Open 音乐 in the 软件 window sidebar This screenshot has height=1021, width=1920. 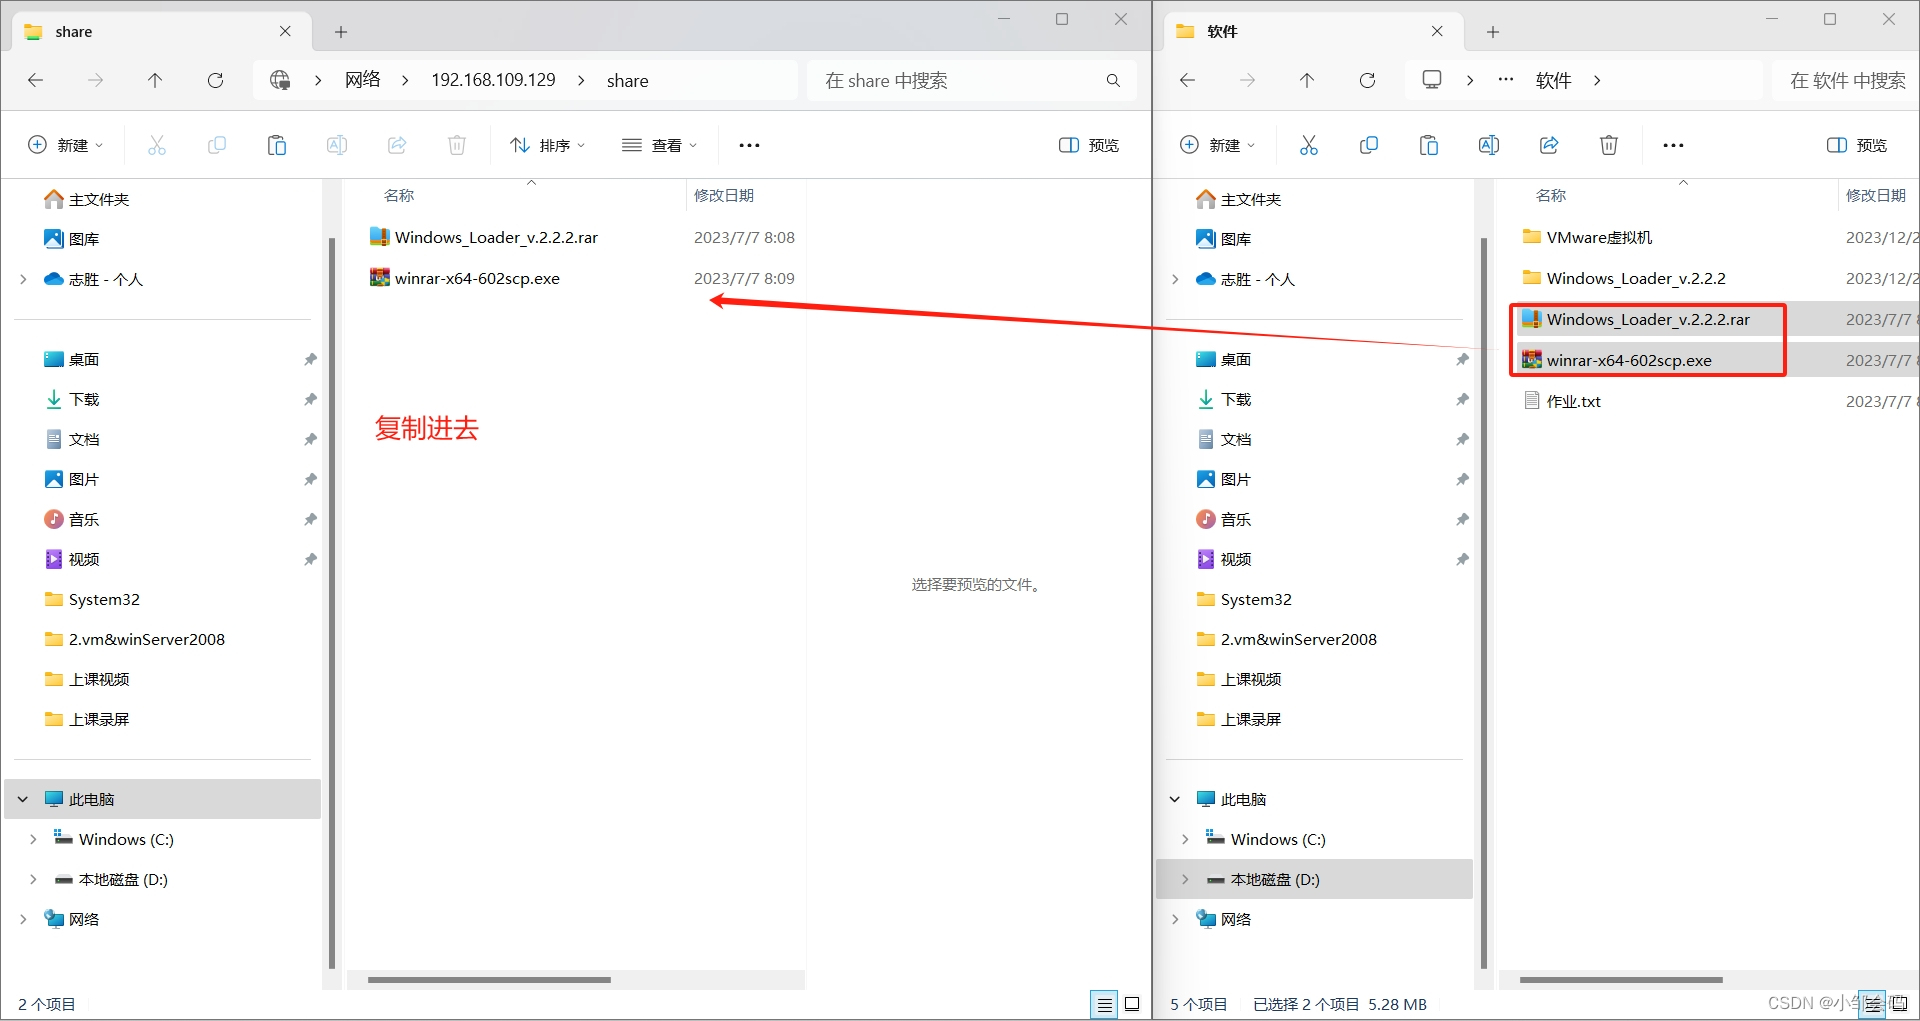pos(1236,519)
